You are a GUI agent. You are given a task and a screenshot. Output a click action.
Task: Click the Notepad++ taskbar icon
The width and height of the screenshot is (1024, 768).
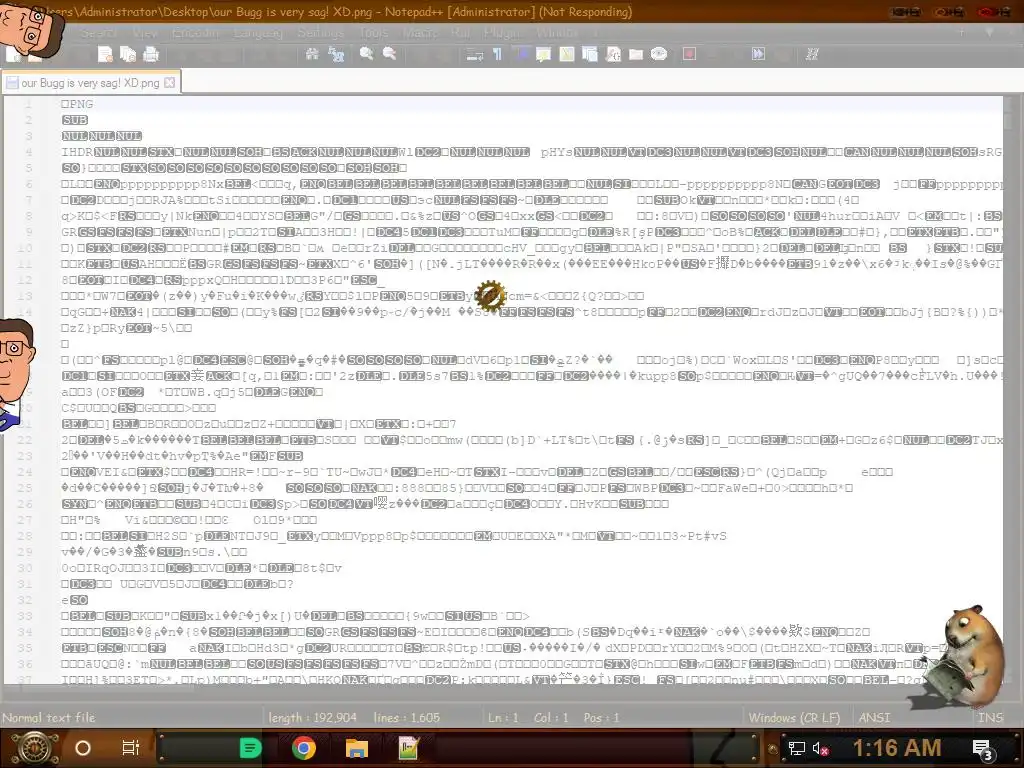click(408, 748)
